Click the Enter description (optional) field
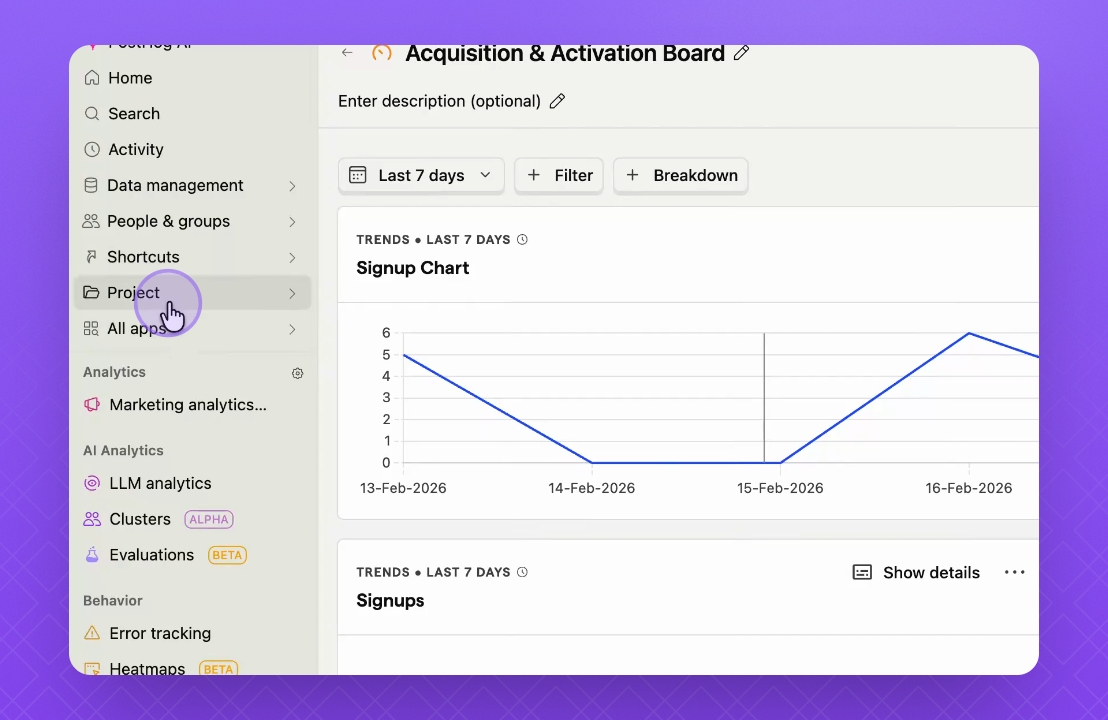The image size is (1108, 720). point(439,101)
